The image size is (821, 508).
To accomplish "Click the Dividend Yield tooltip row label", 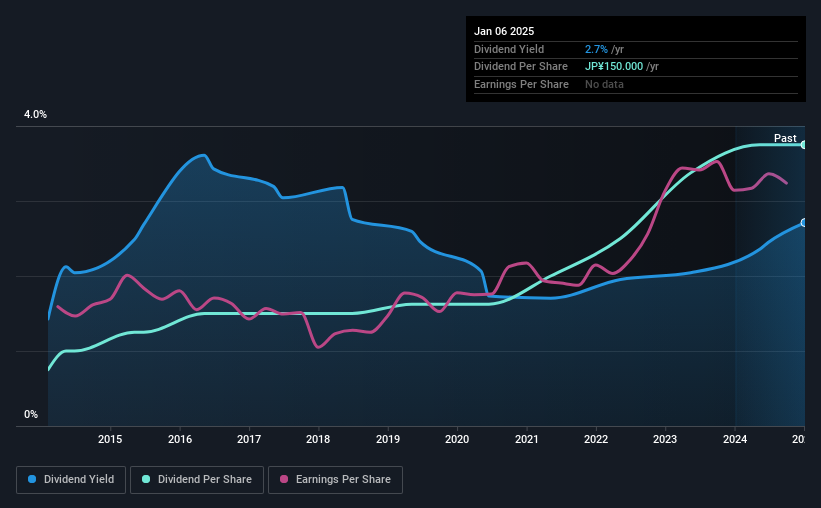I will click(509, 49).
